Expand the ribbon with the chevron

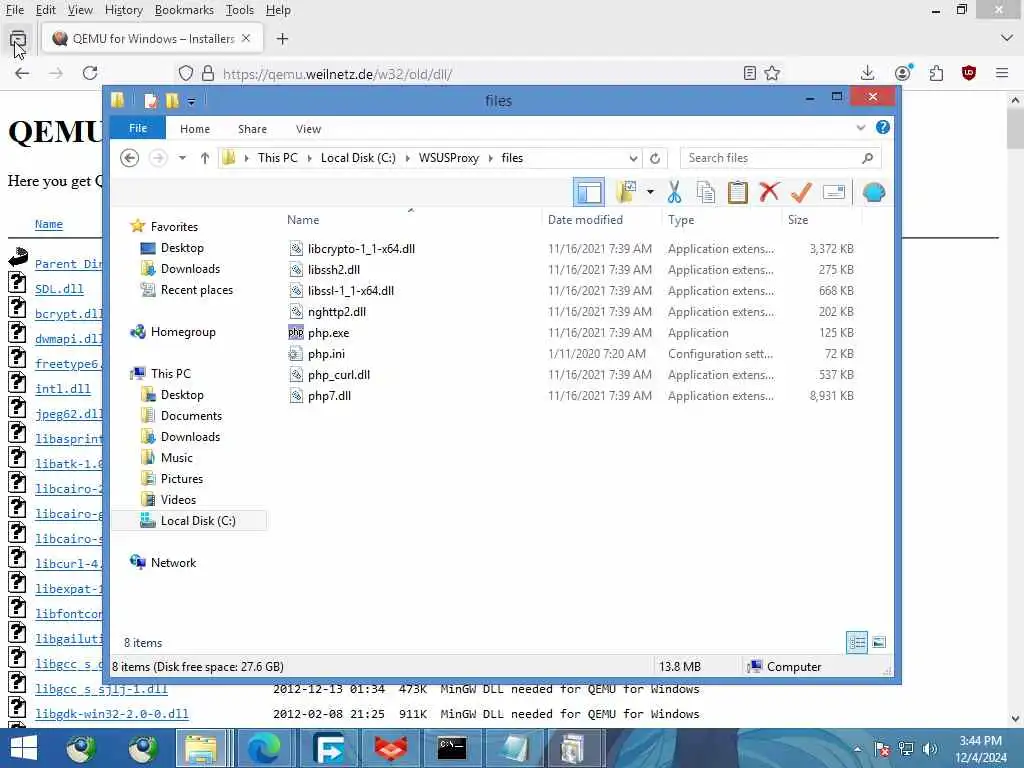(x=861, y=128)
